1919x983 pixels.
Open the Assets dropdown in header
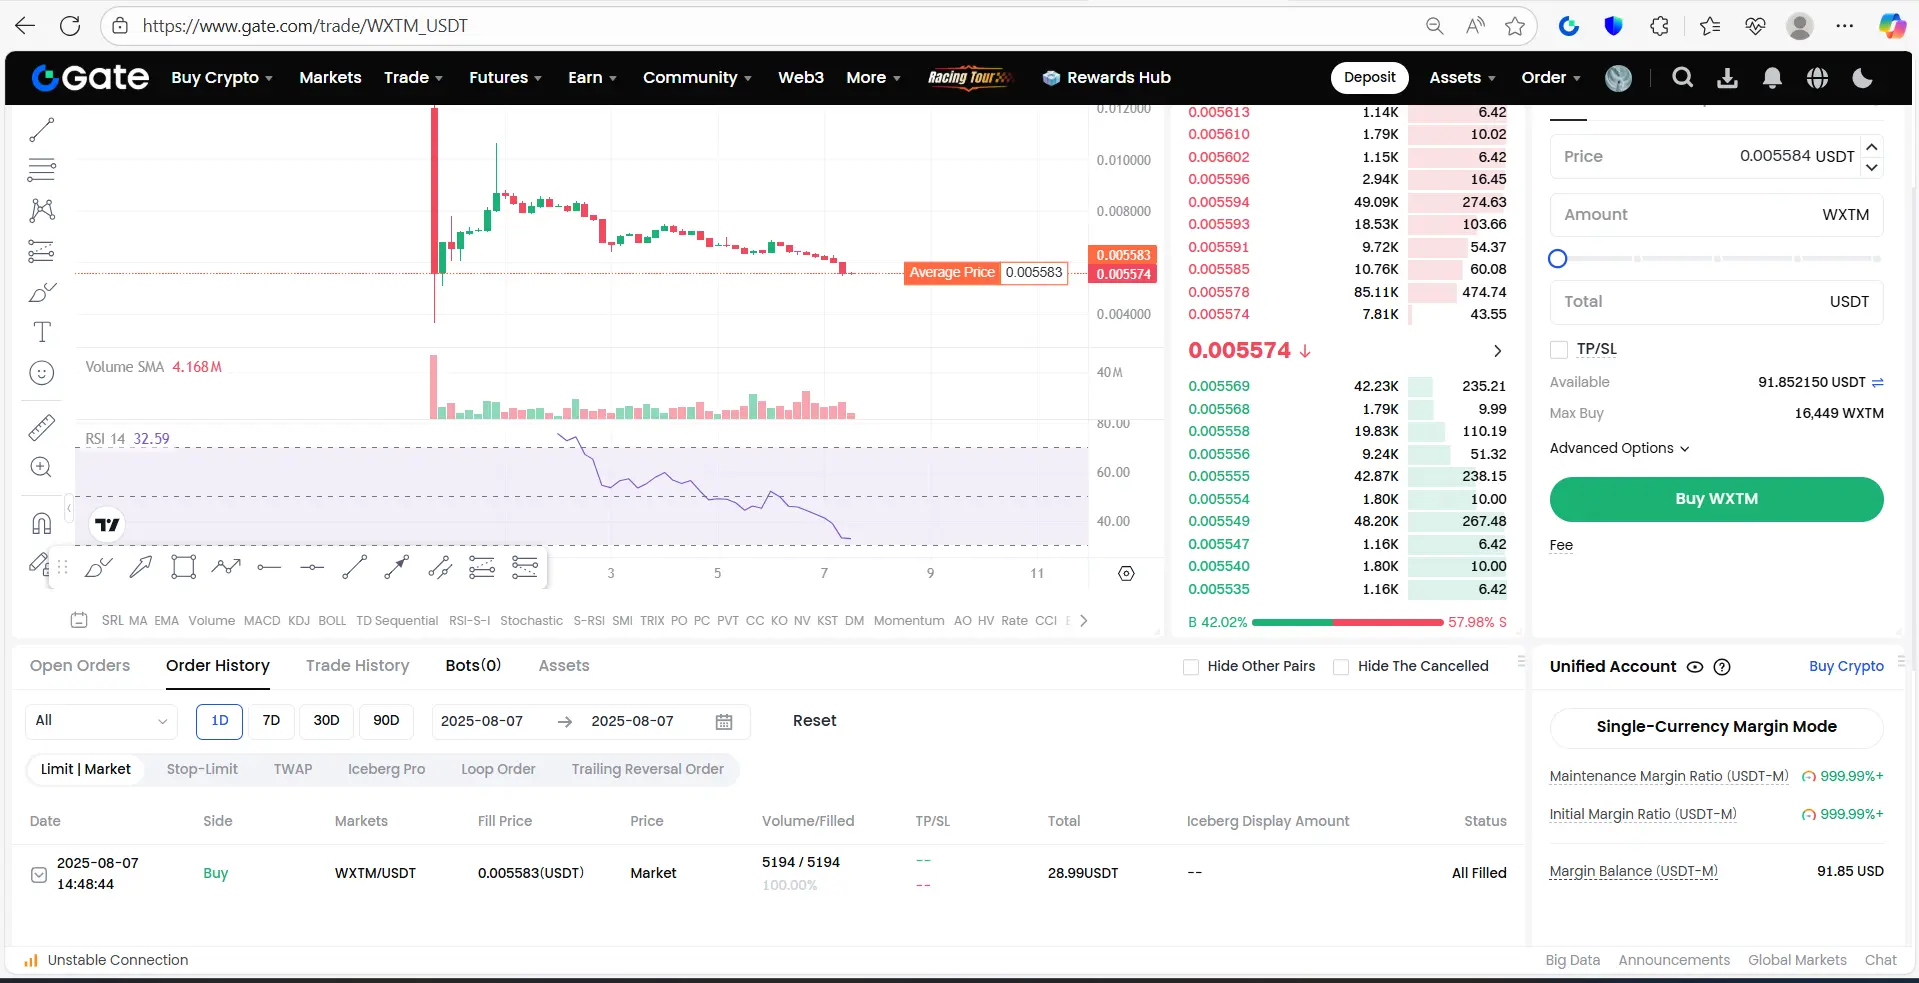pyautogui.click(x=1462, y=78)
